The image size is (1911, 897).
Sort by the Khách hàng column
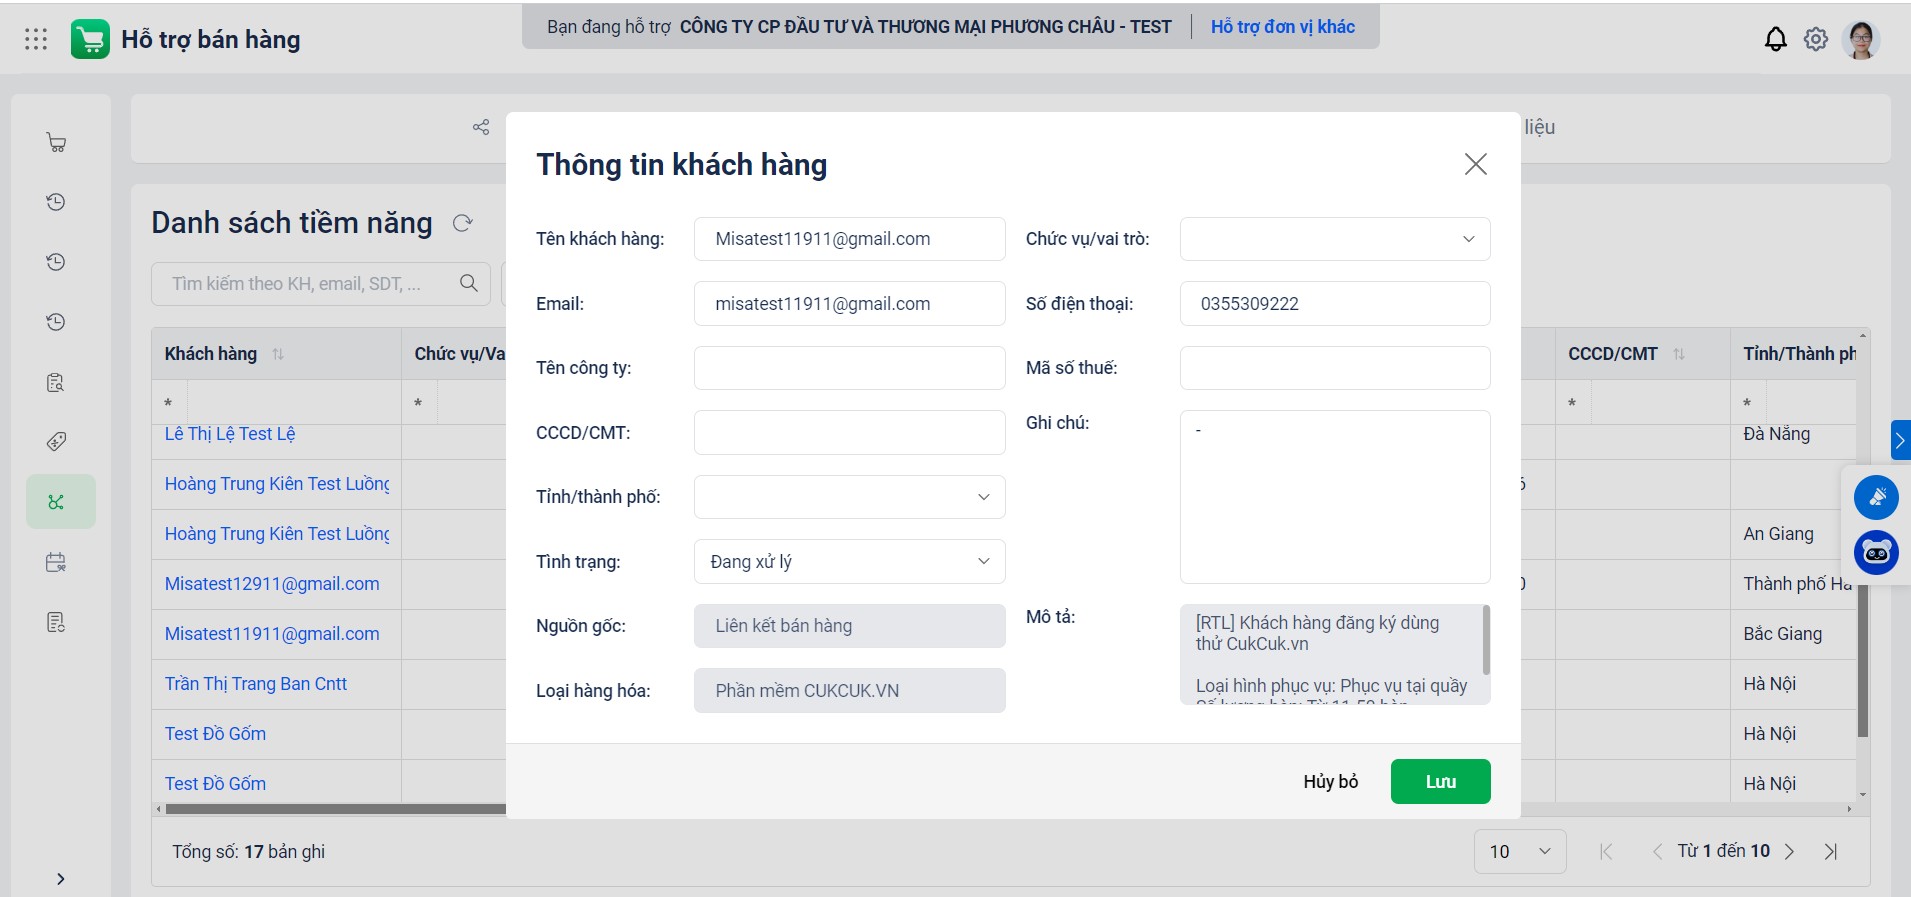(x=278, y=354)
